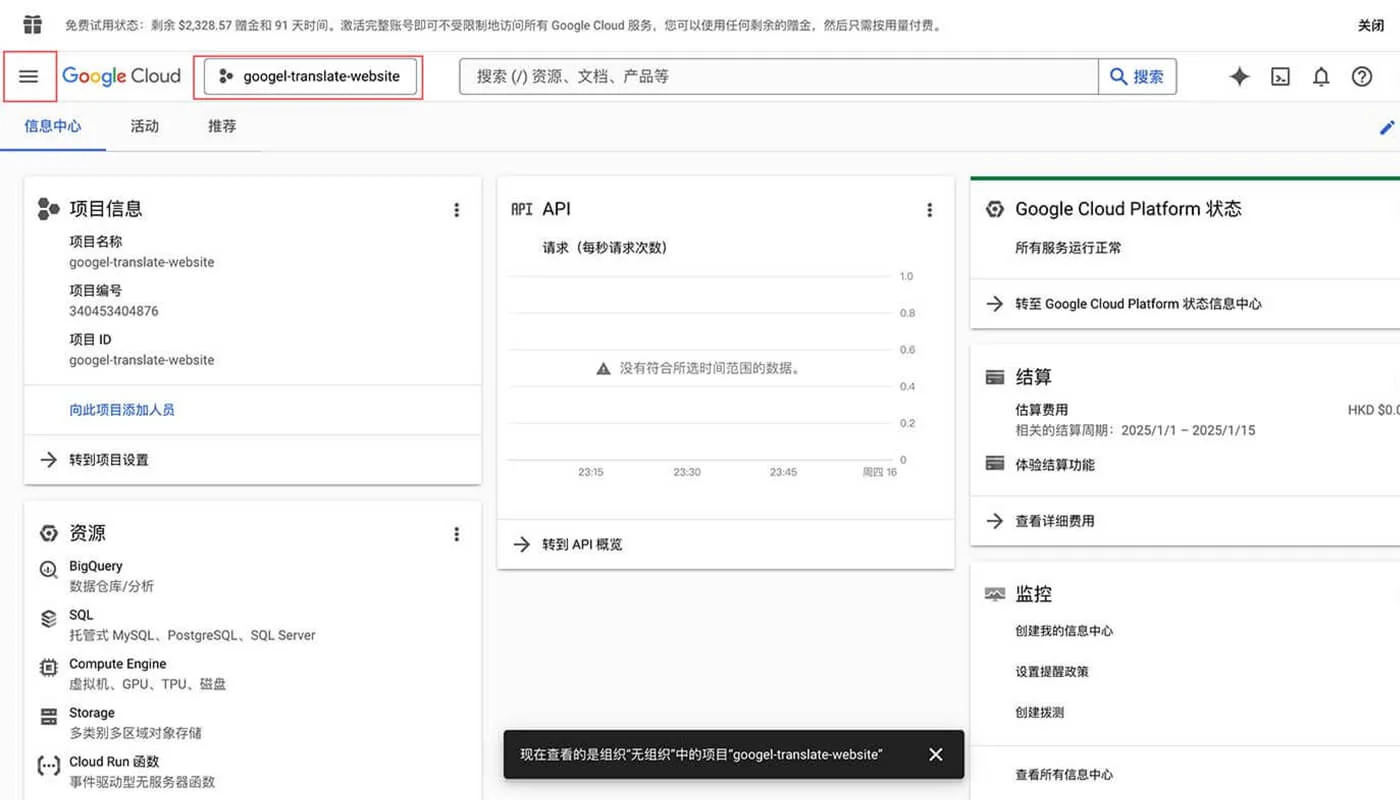Image resolution: width=1400 pixels, height=800 pixels.
Task: Switch to the 推荐 tab
Action: (x=221, y=126)
